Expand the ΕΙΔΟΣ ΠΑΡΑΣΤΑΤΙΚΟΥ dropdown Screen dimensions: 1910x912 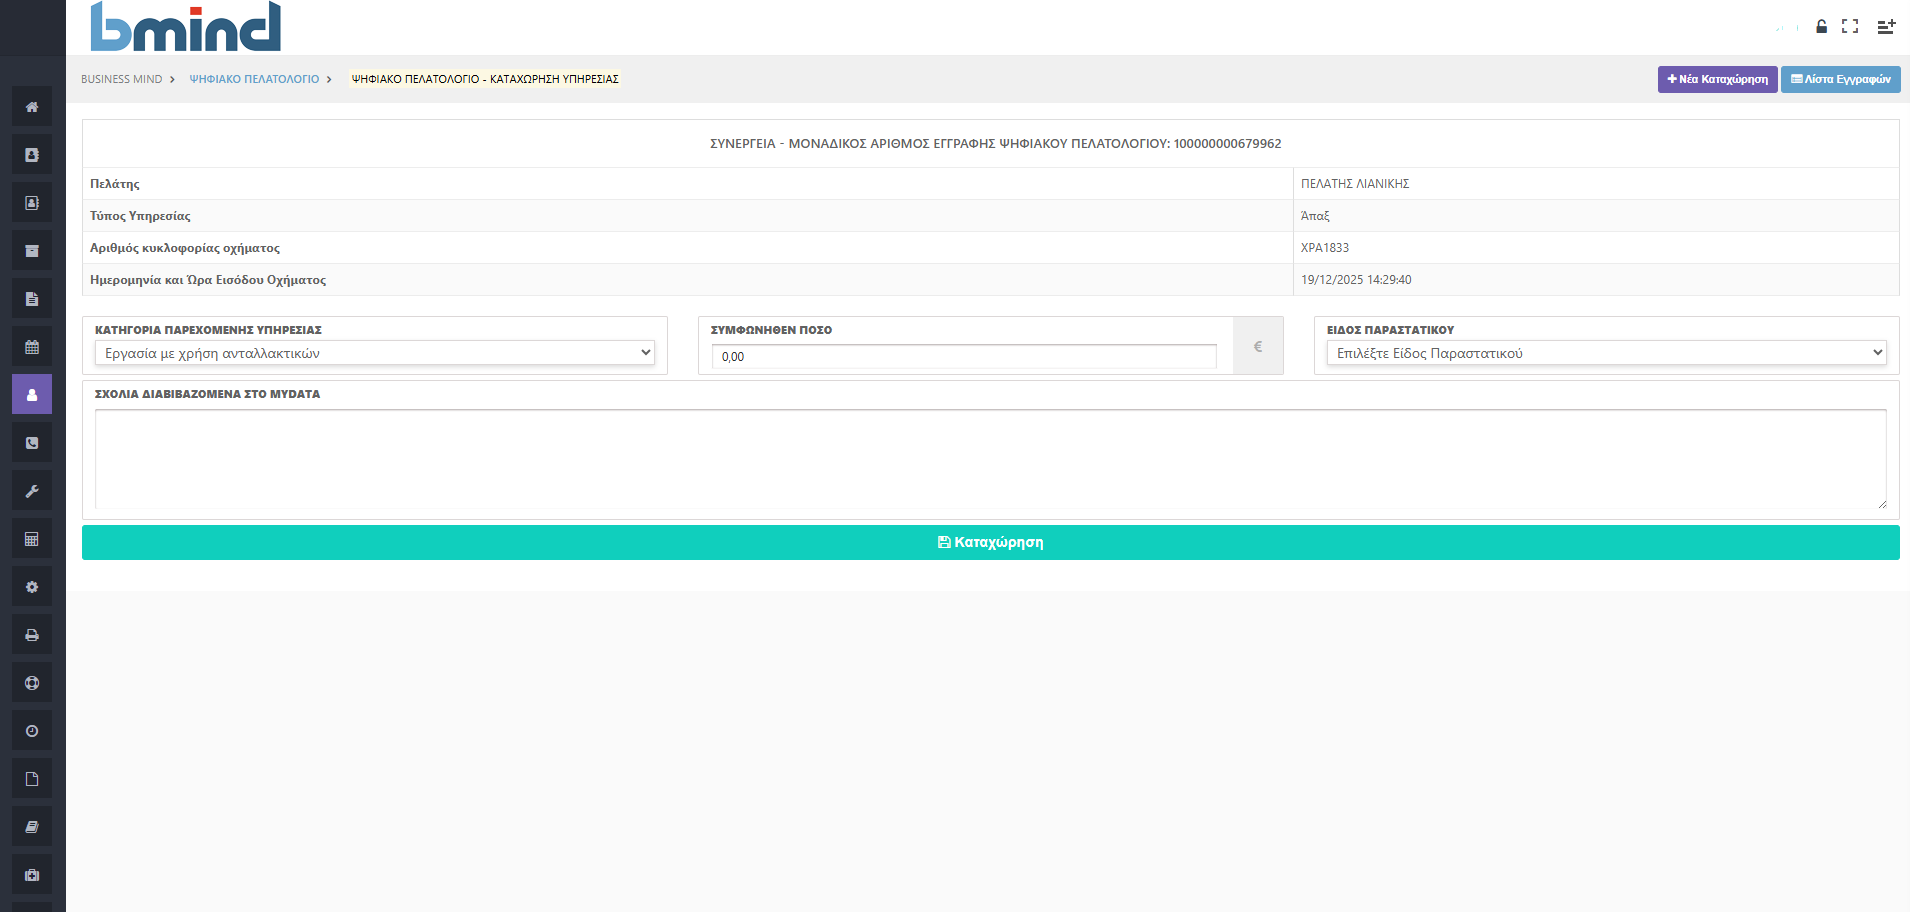(x=1606, y=353)
